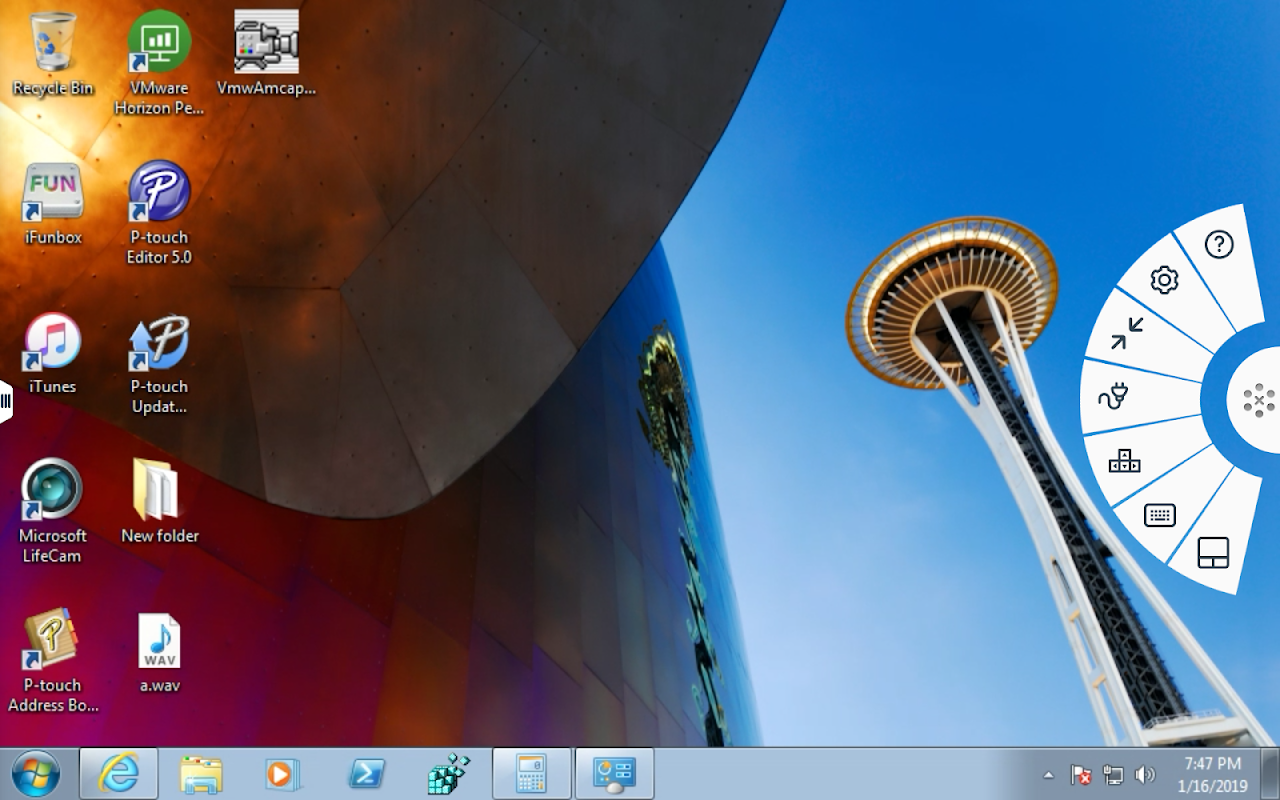Show the on-screen keyboard icon
The width and height of the screenshot is (1280, 800).
click(x=1160, y=515)
